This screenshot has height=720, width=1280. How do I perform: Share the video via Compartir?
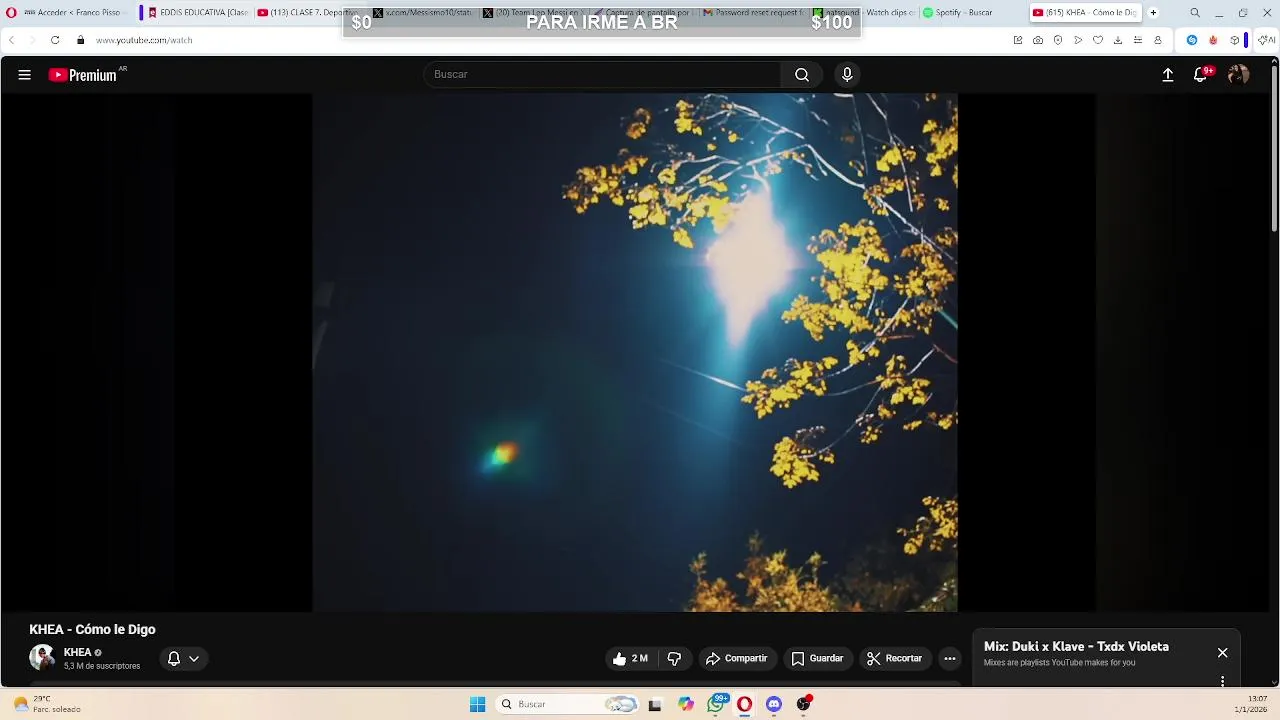tap(737, 659)
